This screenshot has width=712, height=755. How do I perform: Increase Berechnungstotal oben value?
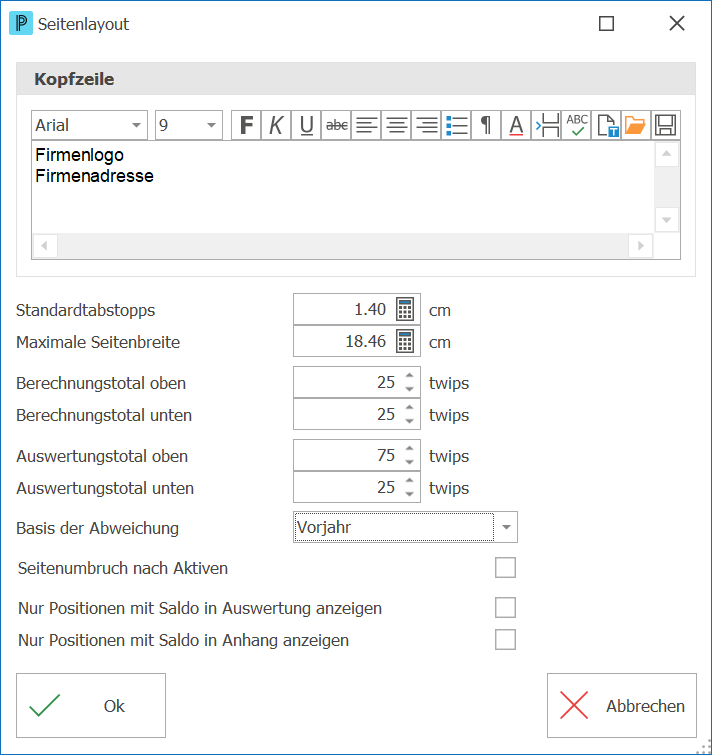pyautogui.click(x=409, y=376)
